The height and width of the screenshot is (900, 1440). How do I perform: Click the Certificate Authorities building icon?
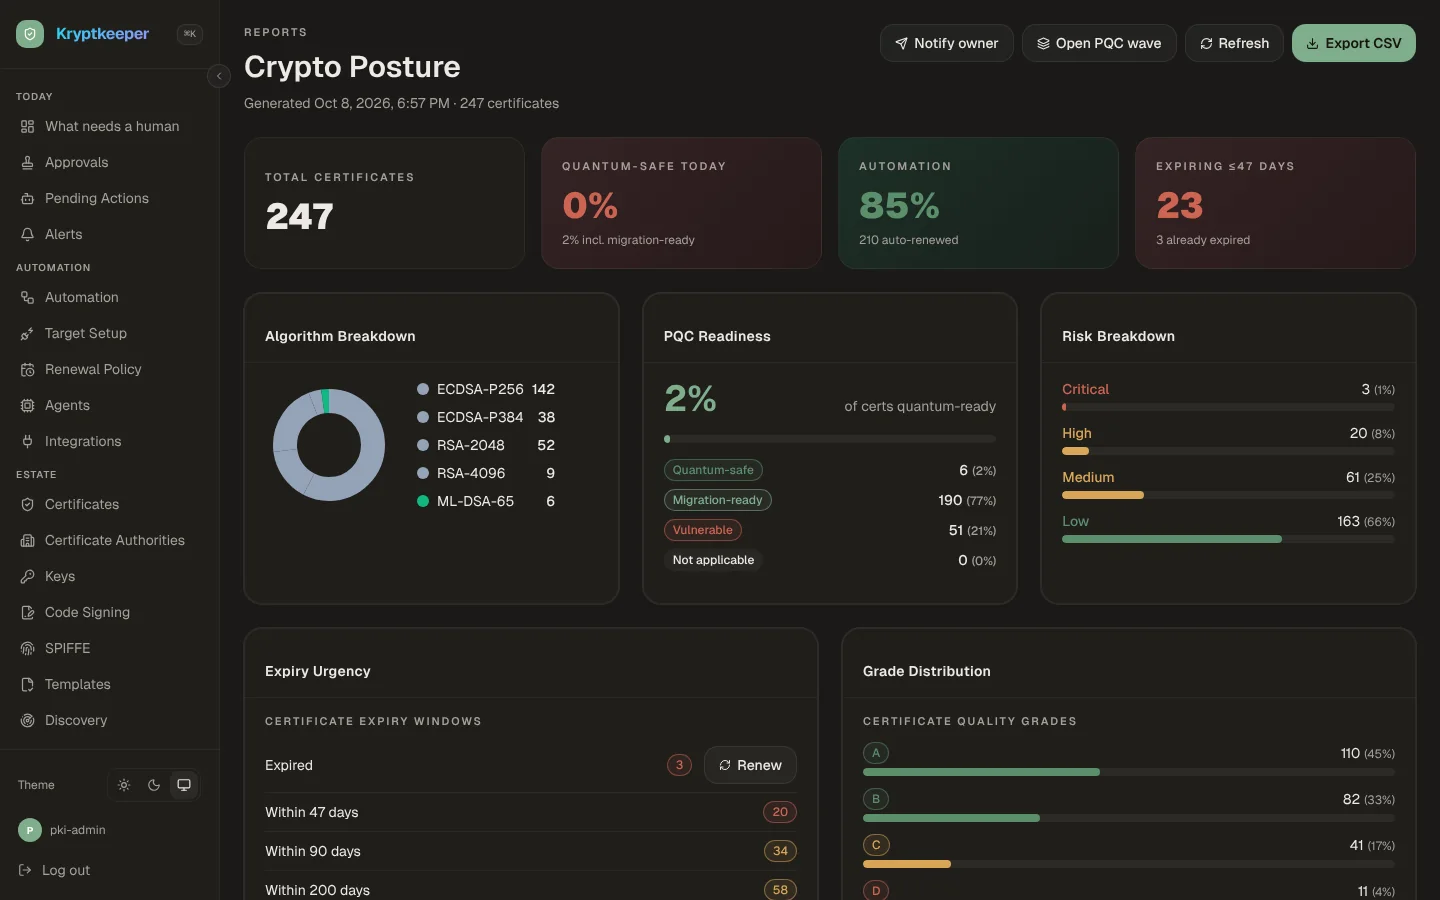(27, 540)
